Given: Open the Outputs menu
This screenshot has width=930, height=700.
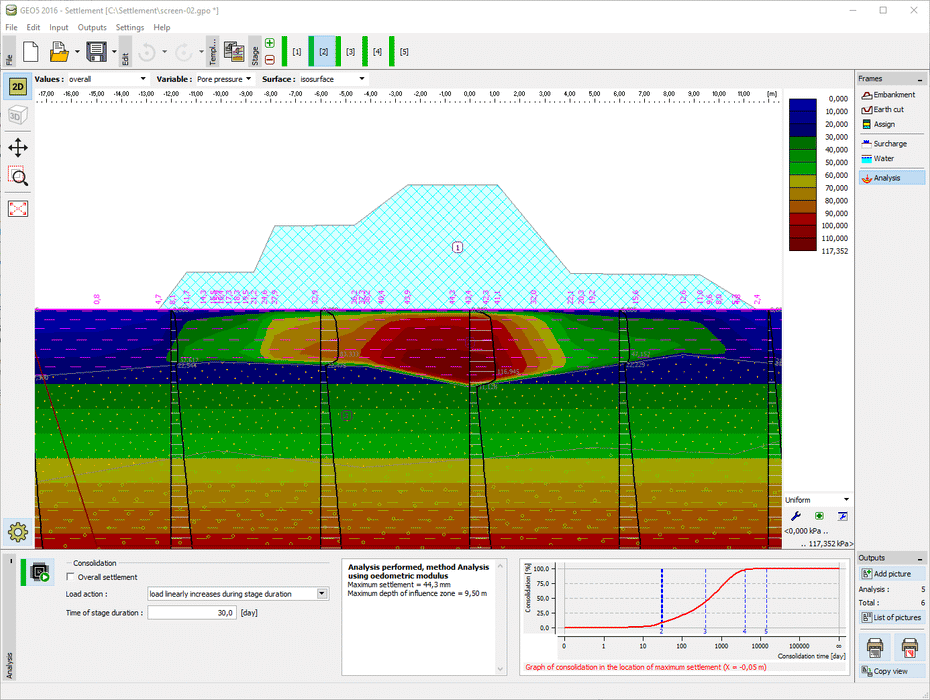Looking at the screenshot, I should 92,27.
